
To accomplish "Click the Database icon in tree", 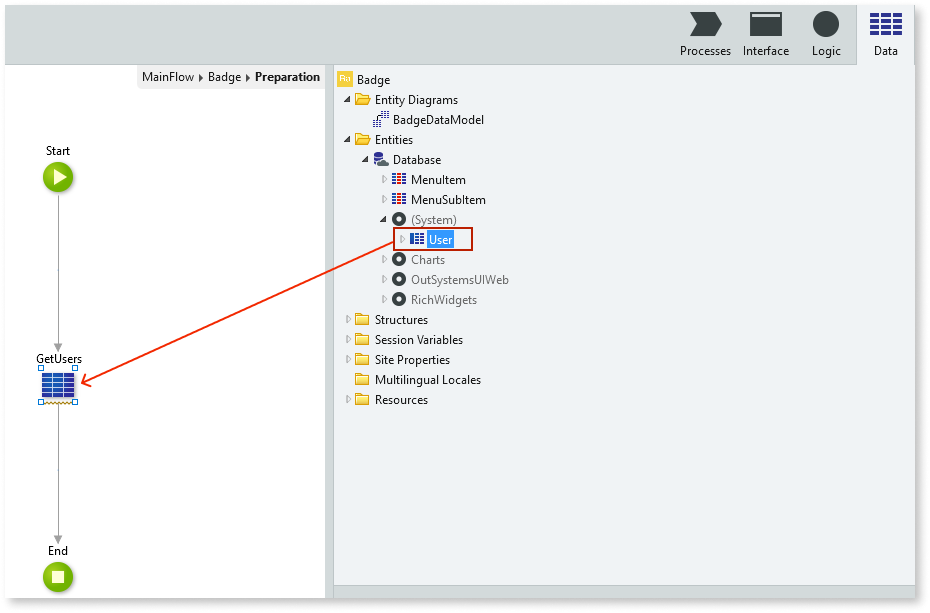I will (381, 160).
